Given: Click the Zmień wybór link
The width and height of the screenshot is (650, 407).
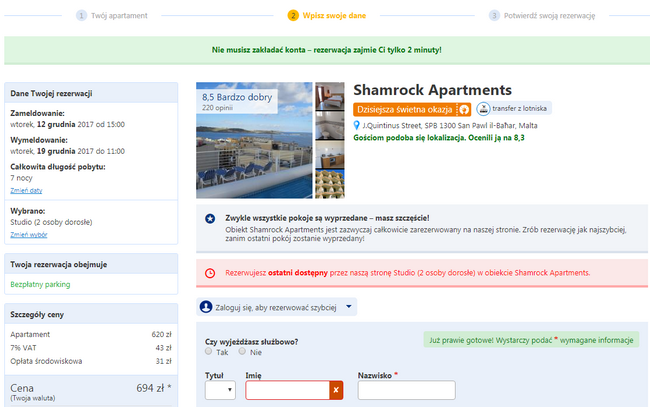Looking at the screenshot, I should pyautogui.click(x=29, y=235).
